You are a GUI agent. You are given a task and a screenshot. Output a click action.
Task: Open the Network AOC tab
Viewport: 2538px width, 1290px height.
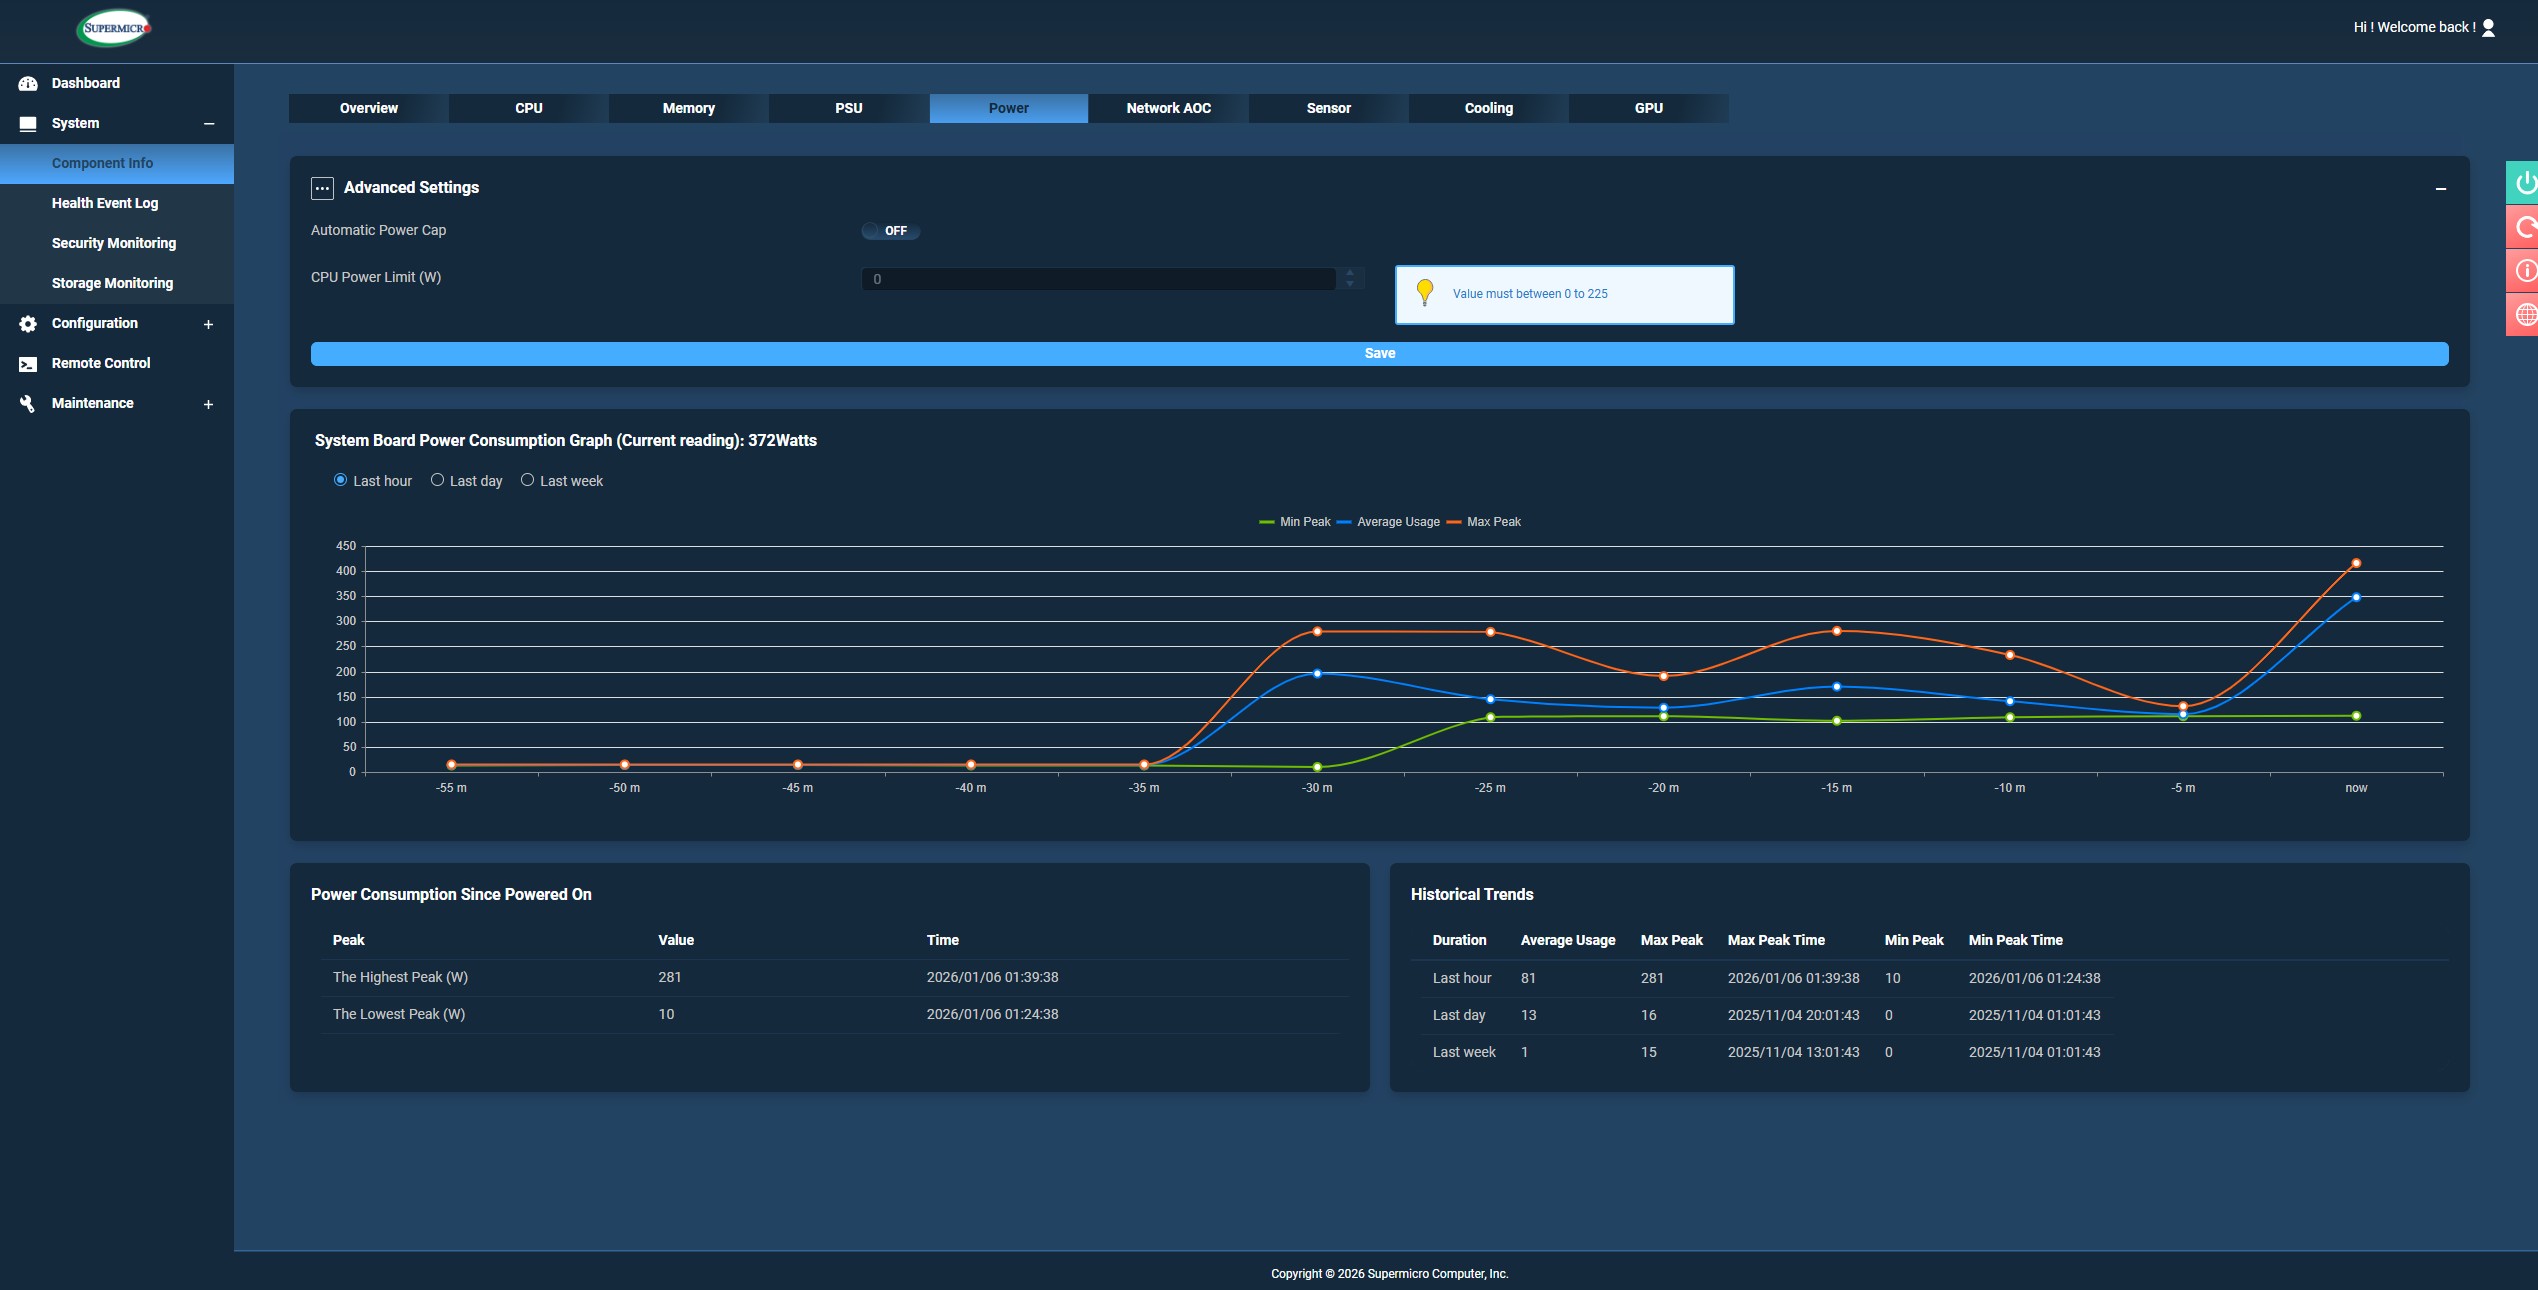1168,108
